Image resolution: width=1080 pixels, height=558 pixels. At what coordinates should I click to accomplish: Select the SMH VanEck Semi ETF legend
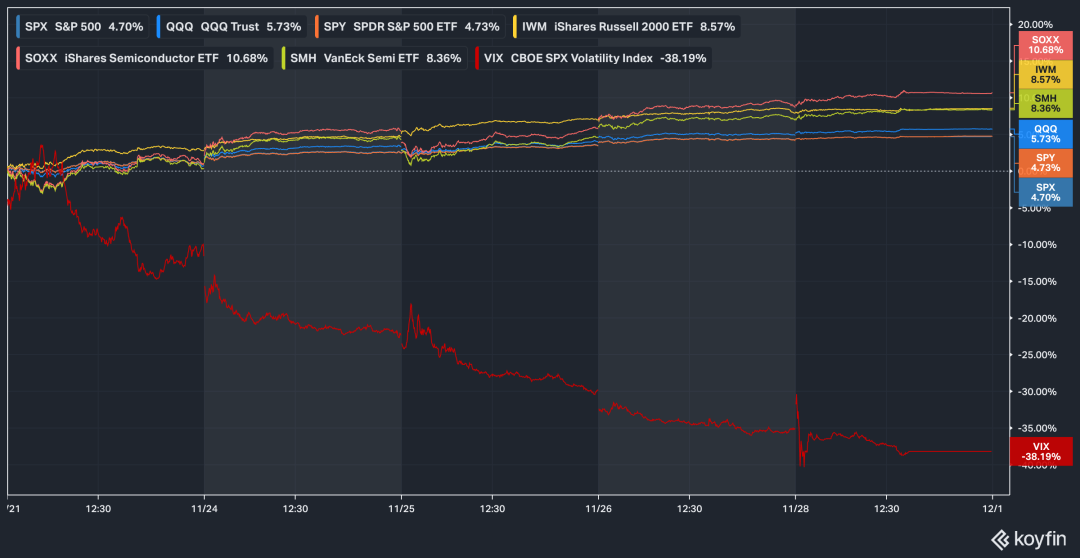pyautogui.click(x=373, y=58)
